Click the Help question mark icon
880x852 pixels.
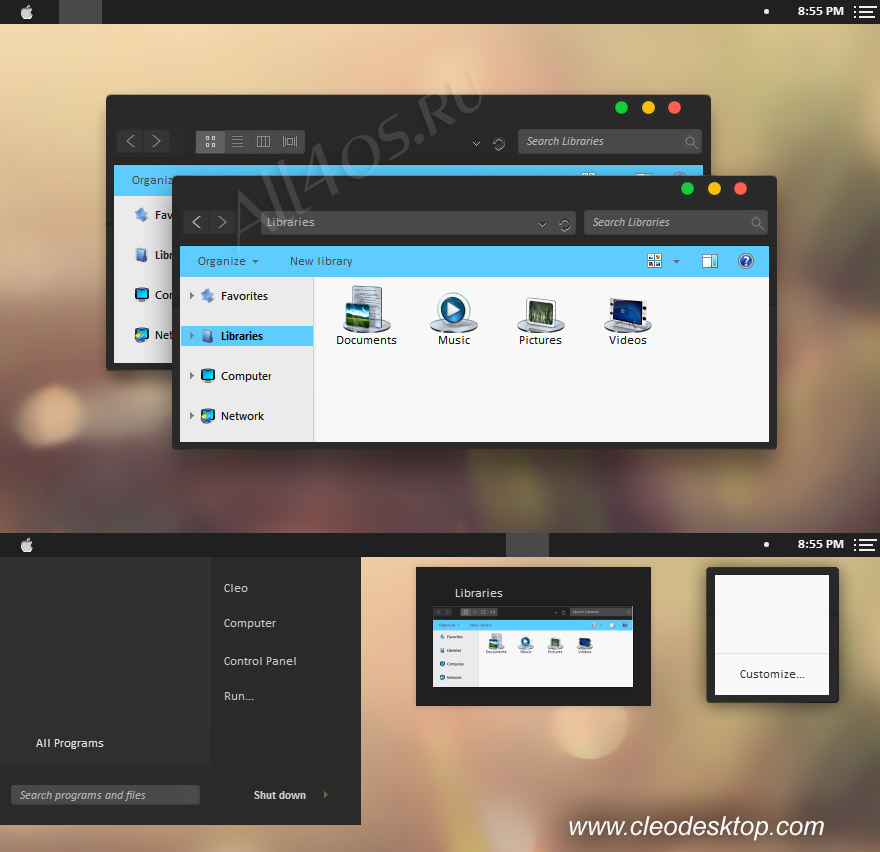point(745,261)
